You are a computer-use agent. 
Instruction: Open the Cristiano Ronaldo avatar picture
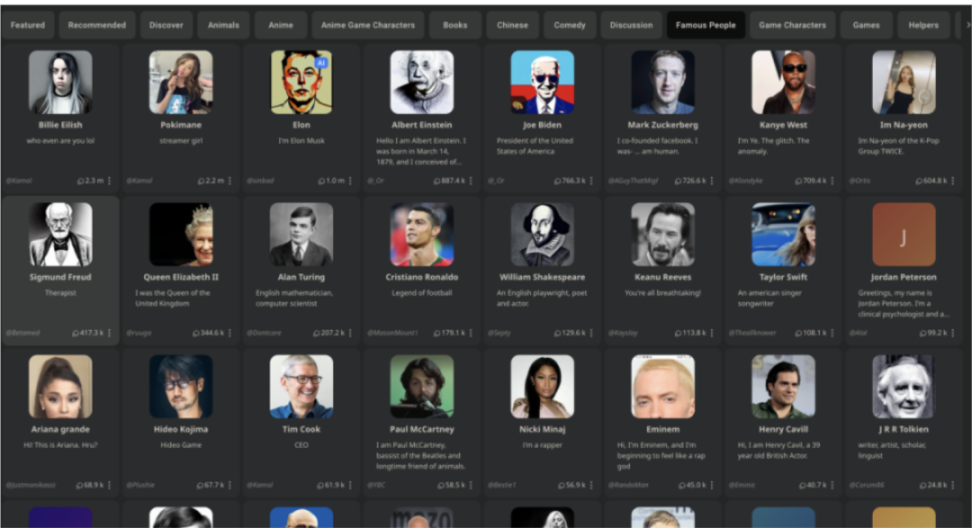coord(422,235)
